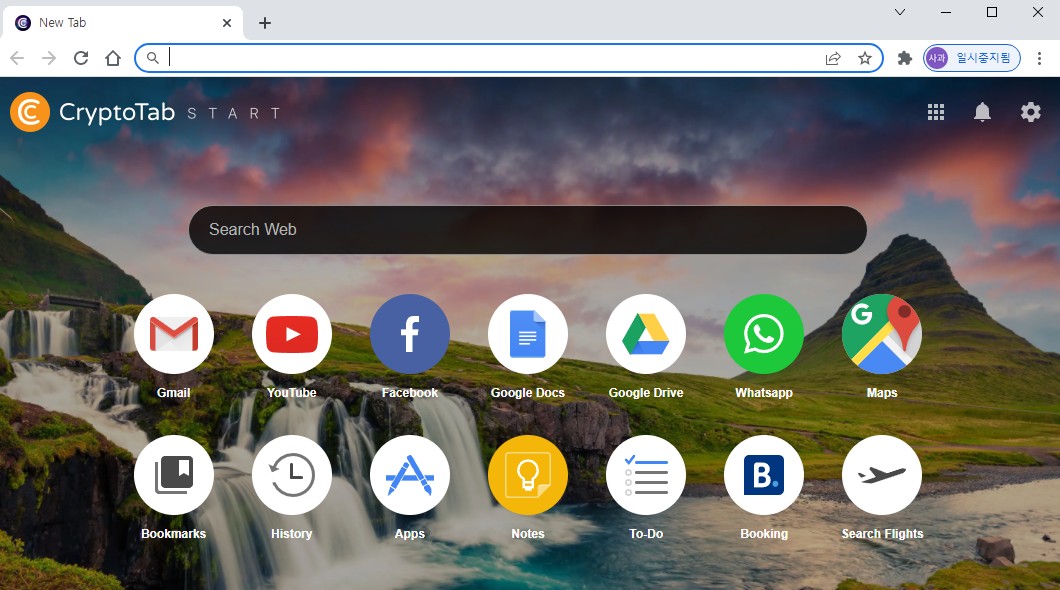The image size is (1060, 590).
Task: Select the New Tab tab
Action: point(122,23)
